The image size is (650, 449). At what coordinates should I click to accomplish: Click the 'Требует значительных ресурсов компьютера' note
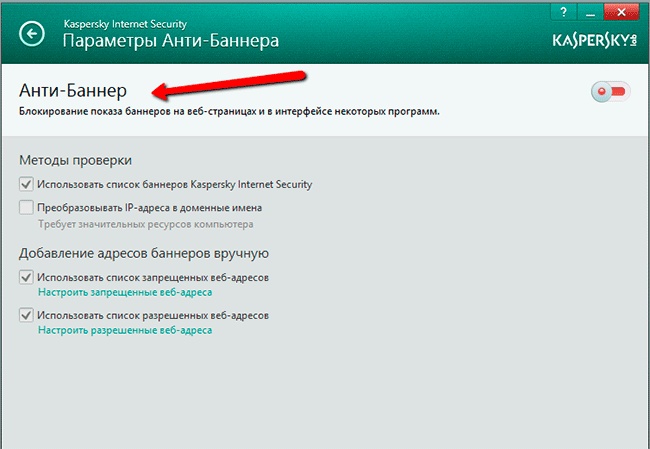click(x=146, y=224)
